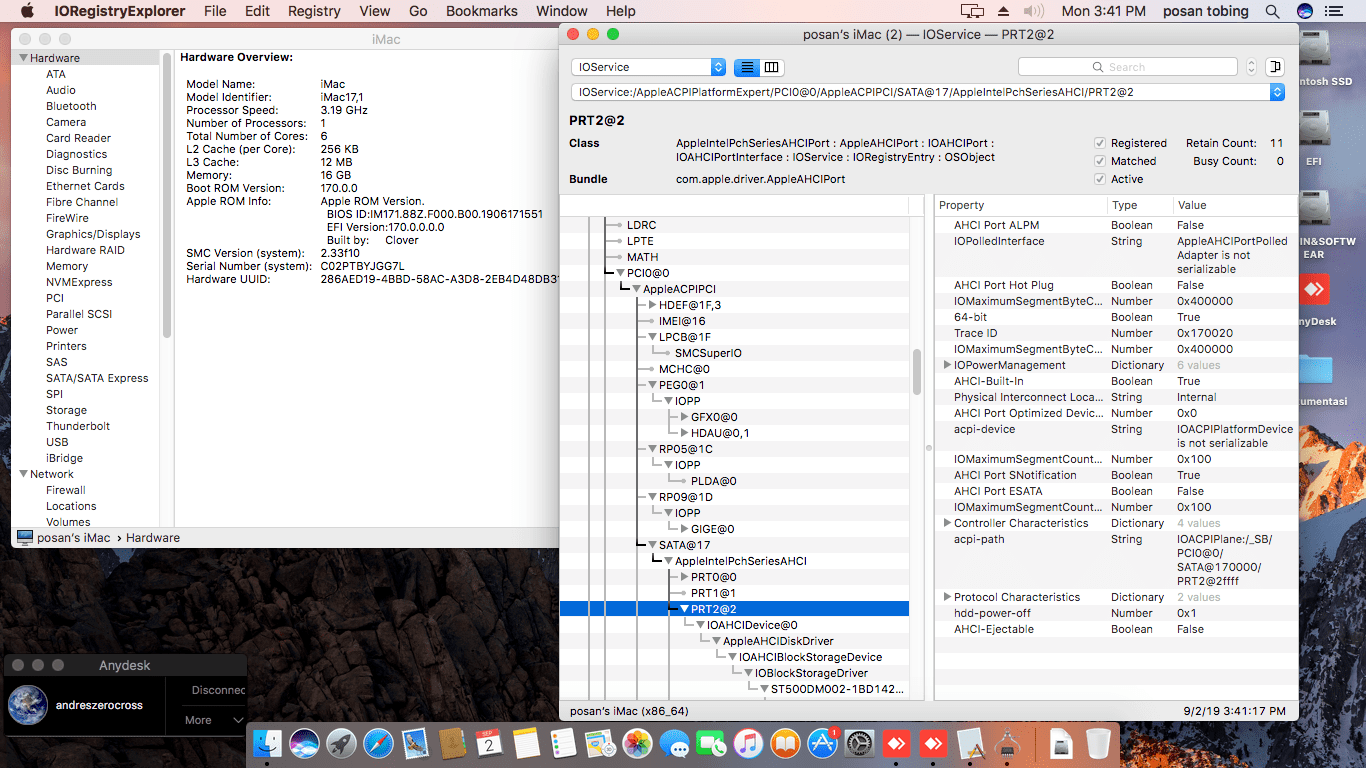The height and width of the screenshot is (768, 1366).
Task: Expand the IOPowerManagement dictionary row
Action: [947, 365]
